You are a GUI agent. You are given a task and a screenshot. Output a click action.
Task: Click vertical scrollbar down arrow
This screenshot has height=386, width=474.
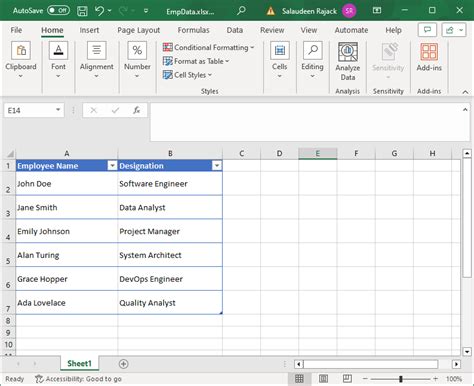pos(467,351)
